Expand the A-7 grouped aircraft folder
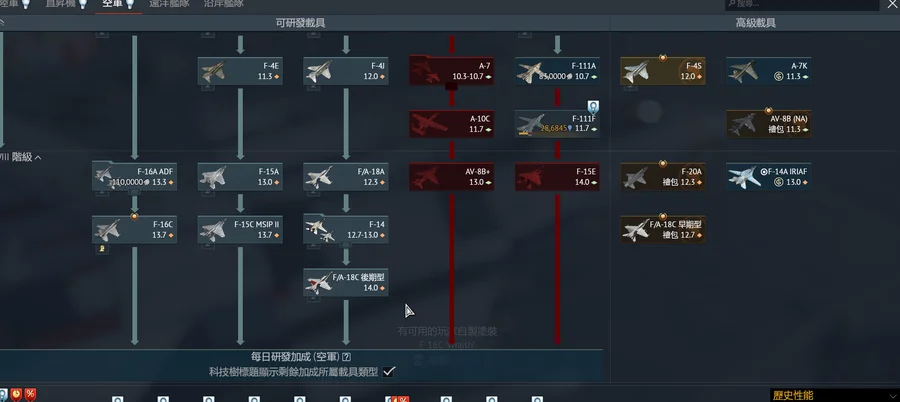Screen dimensions: 900x402 coord(452,71)
